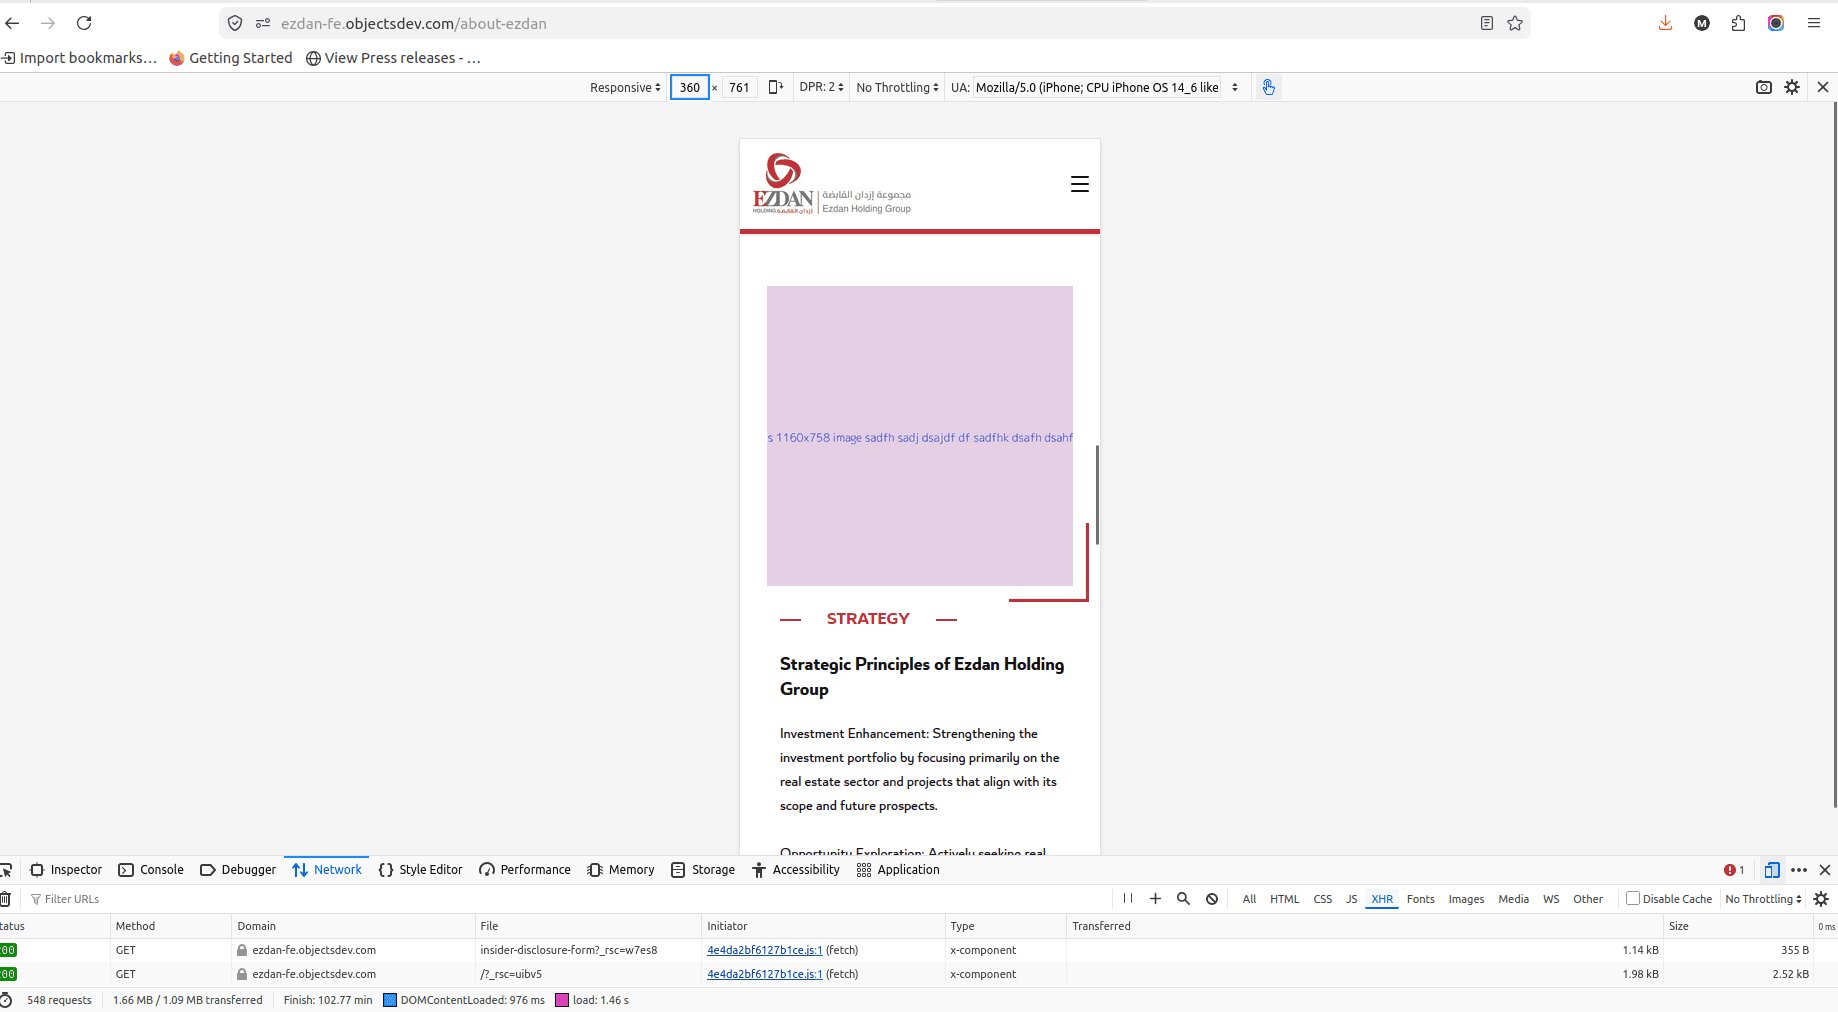This screenshot has height=1012, width=1838.
Task: Filter requests by CSS
Action: (x=1323, y=899)
